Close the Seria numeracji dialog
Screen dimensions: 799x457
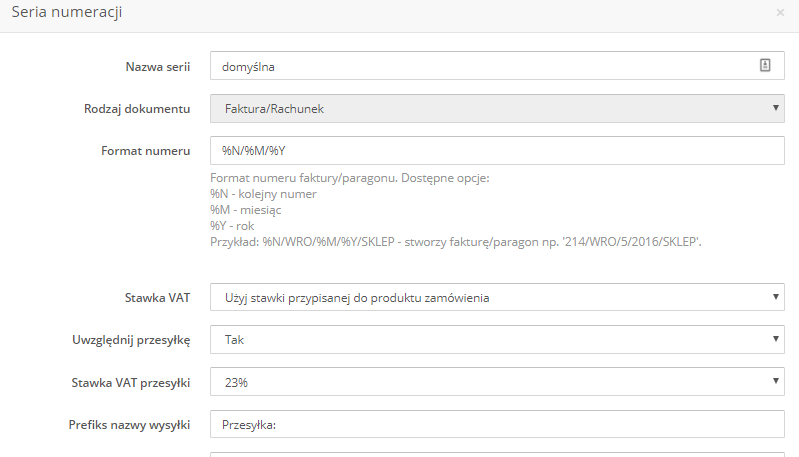(780, 13)
